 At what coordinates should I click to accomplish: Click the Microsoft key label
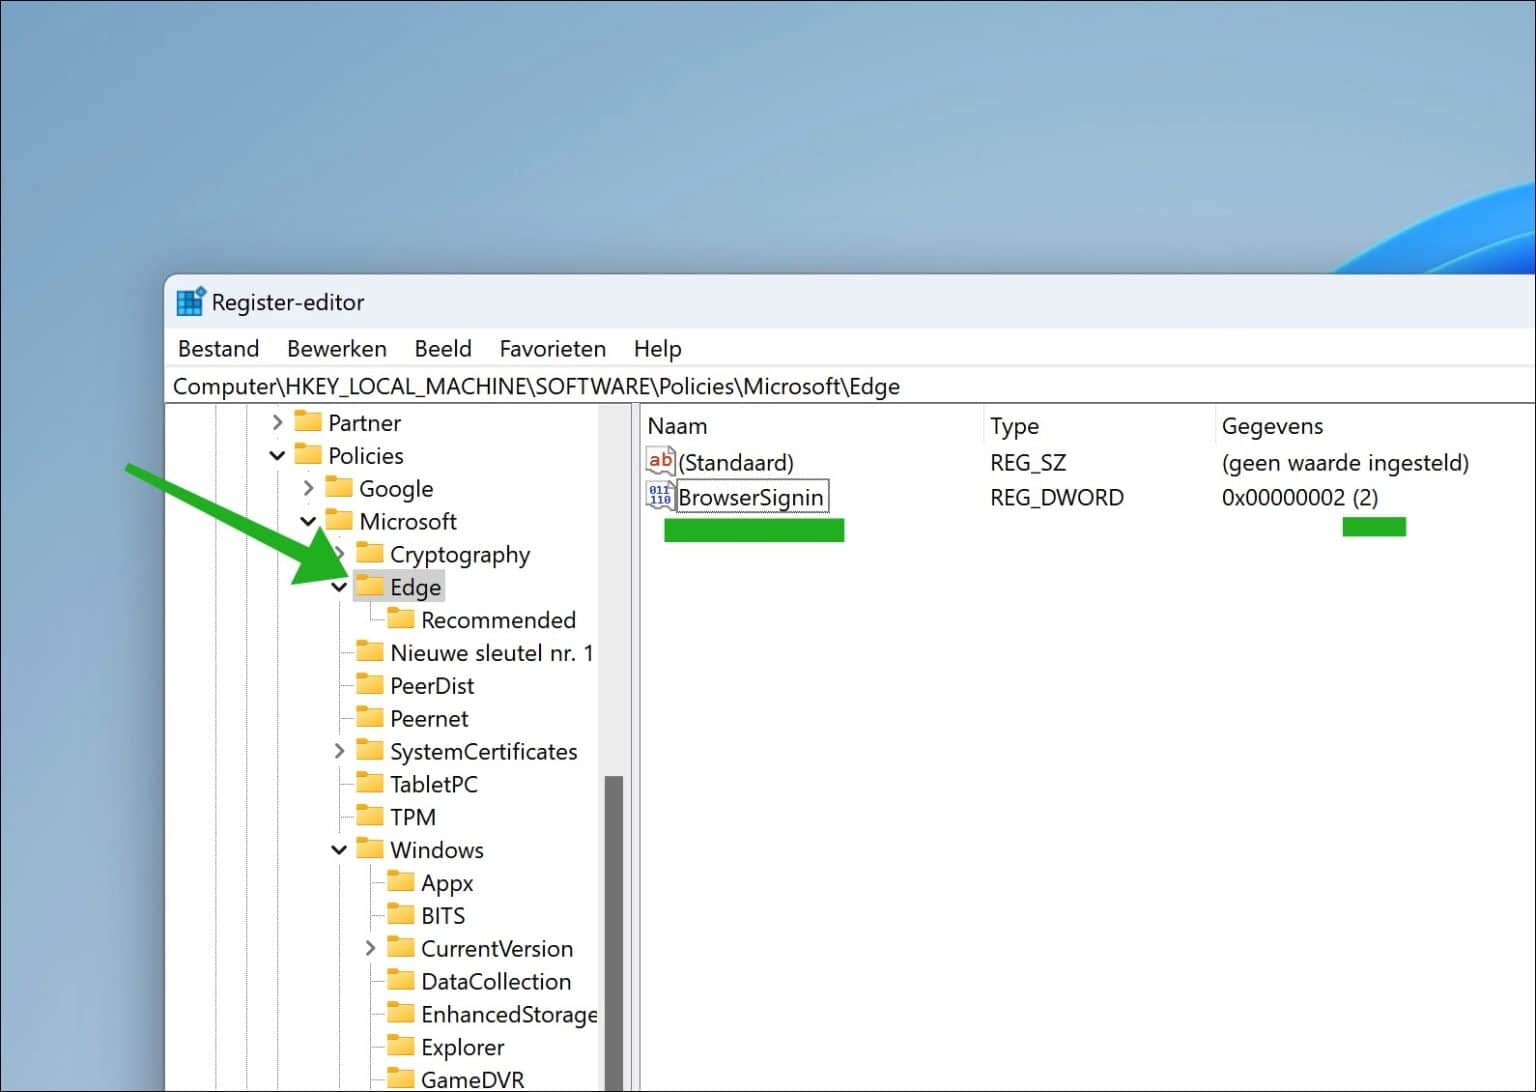pyautogui.click(x=408, y=522)
